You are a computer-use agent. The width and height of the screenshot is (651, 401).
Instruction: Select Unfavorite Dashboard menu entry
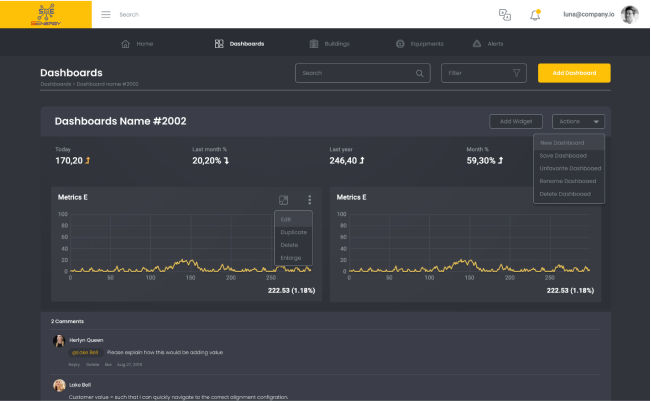[569, 169]
